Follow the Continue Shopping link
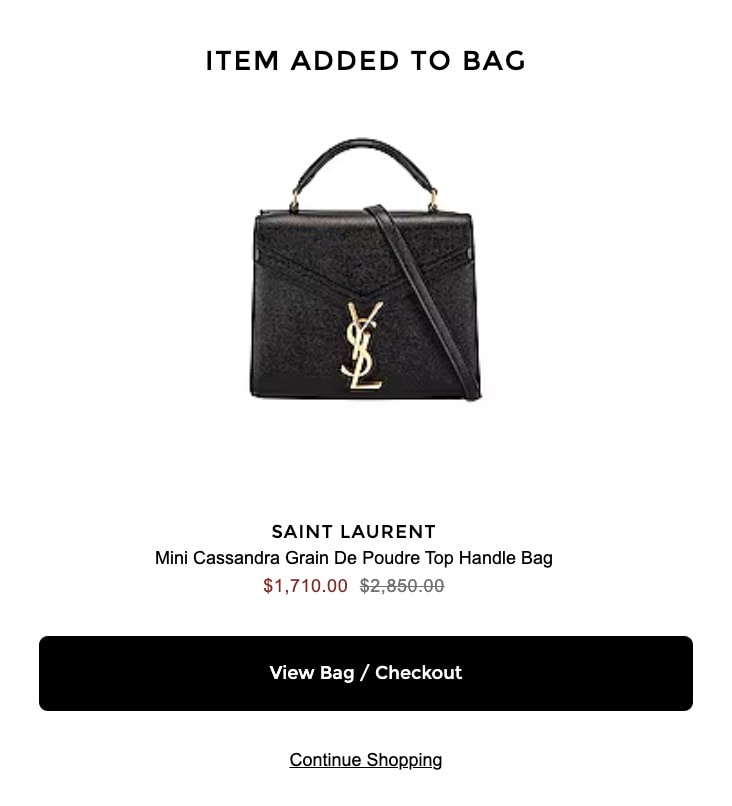This screenshot has width=732, height=806. click(x=365, y=760)
